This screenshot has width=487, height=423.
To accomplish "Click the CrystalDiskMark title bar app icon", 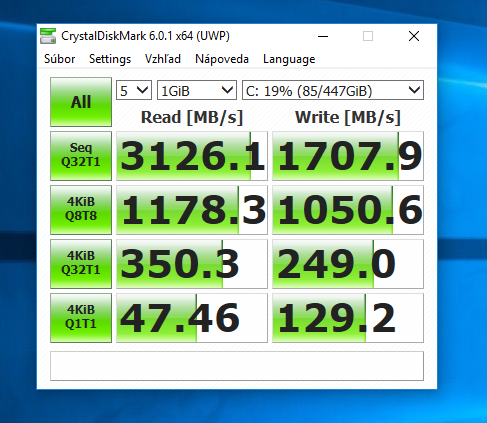I will [48, 36].
